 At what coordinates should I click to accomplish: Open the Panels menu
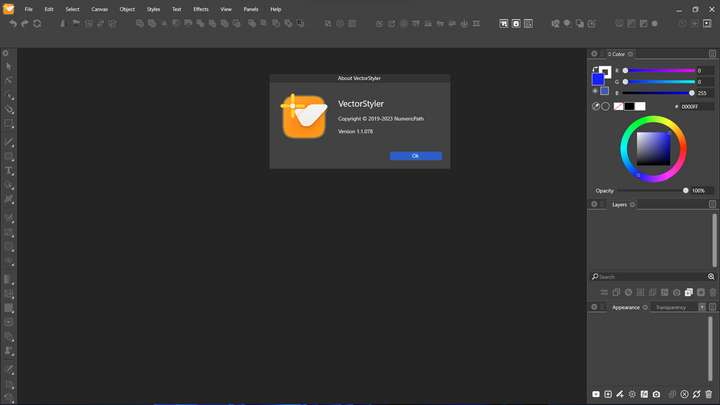(251, 9)
